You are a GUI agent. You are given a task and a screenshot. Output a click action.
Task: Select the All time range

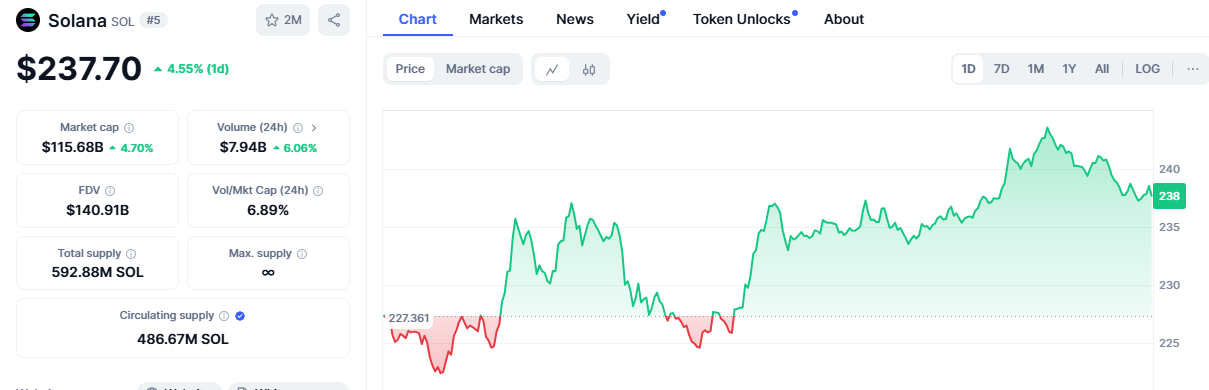click(x=1102, y=69)
